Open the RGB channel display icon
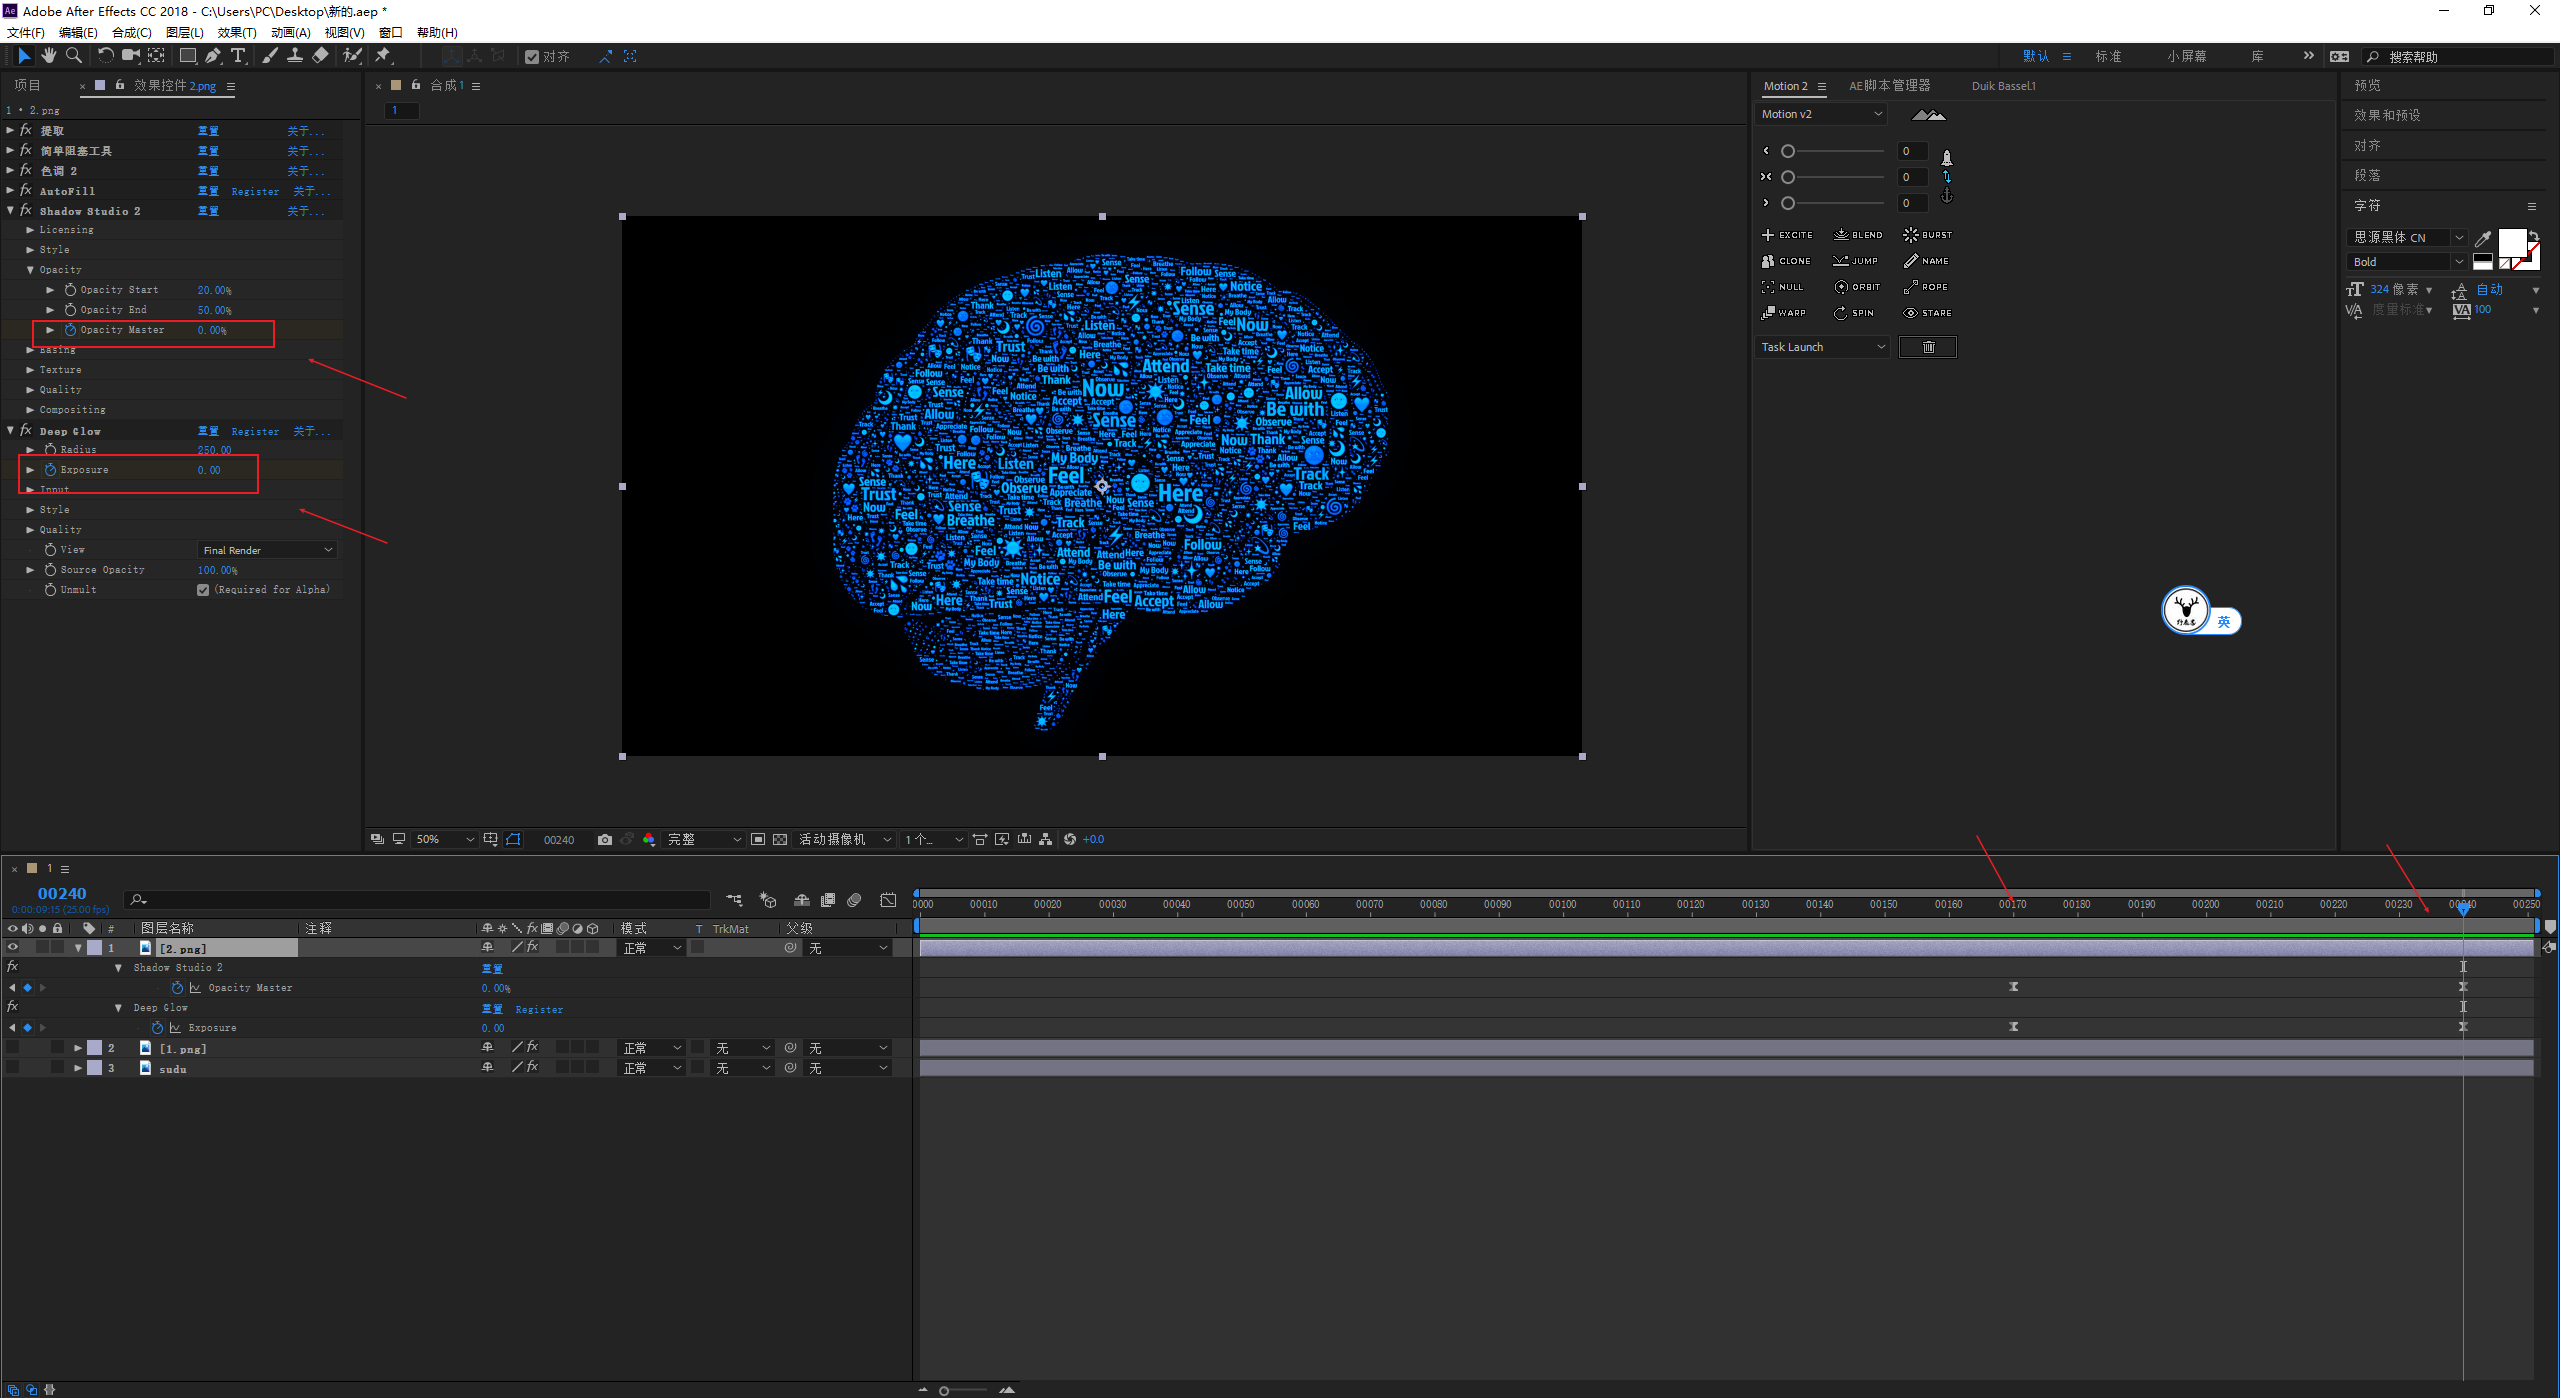The image size is (2560, 1398). [649, 840]
